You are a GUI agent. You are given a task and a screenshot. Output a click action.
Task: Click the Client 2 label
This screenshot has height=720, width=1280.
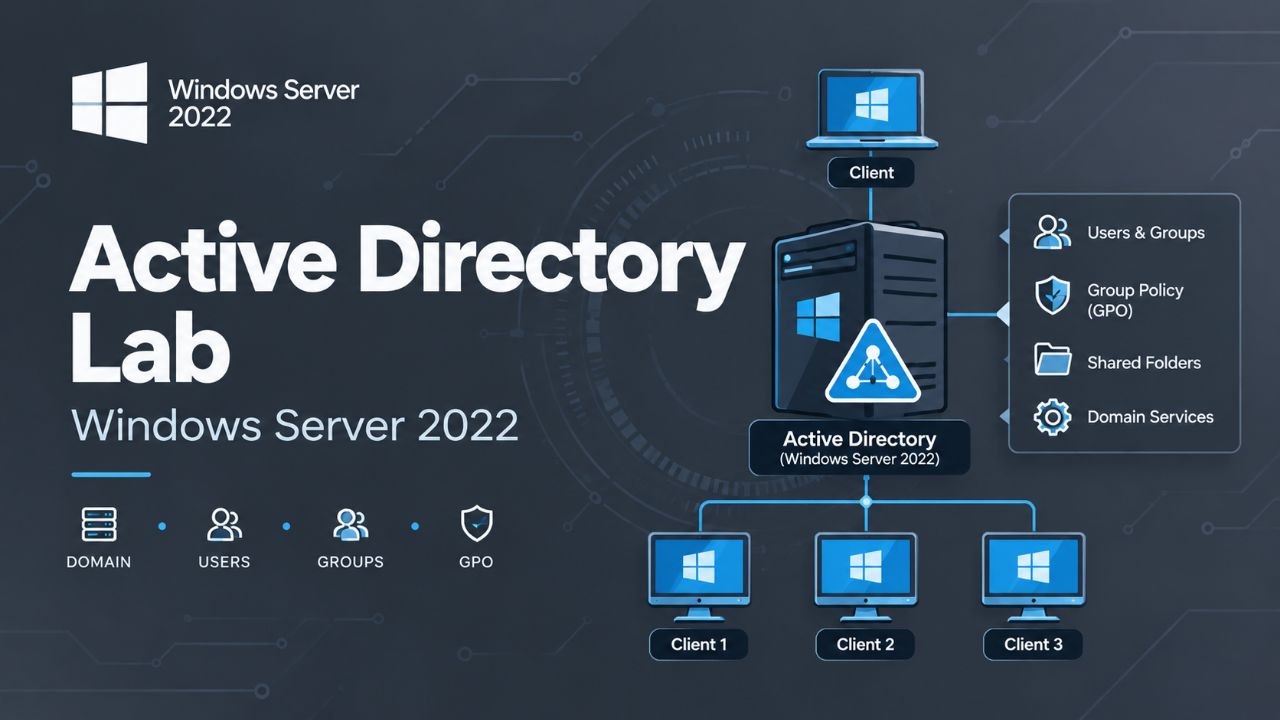coord(866,644)
